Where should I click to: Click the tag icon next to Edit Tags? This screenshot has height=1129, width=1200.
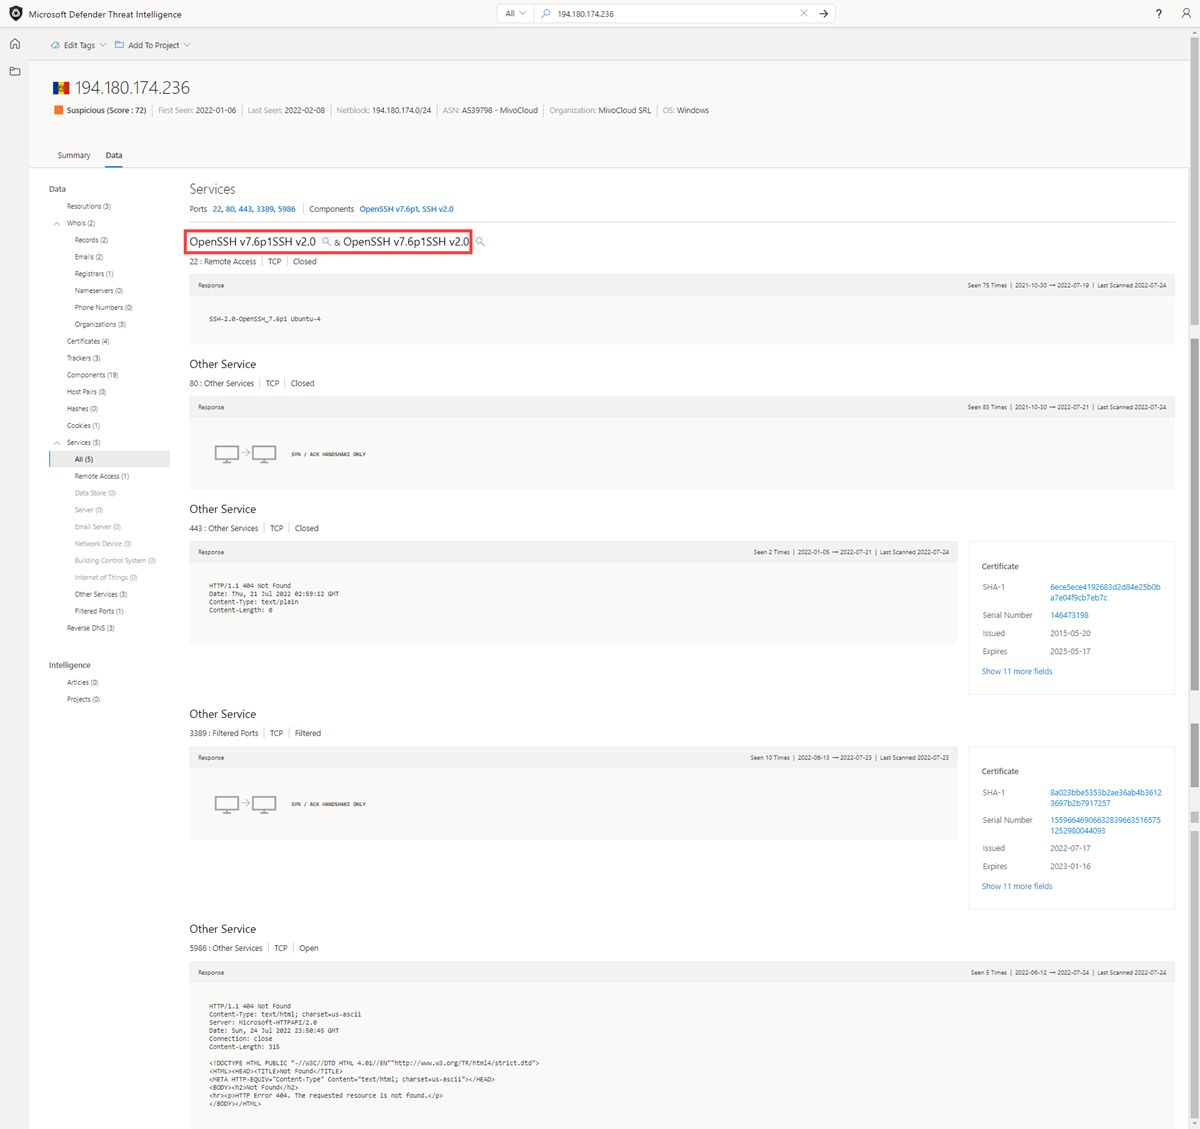tap(58, 44)
